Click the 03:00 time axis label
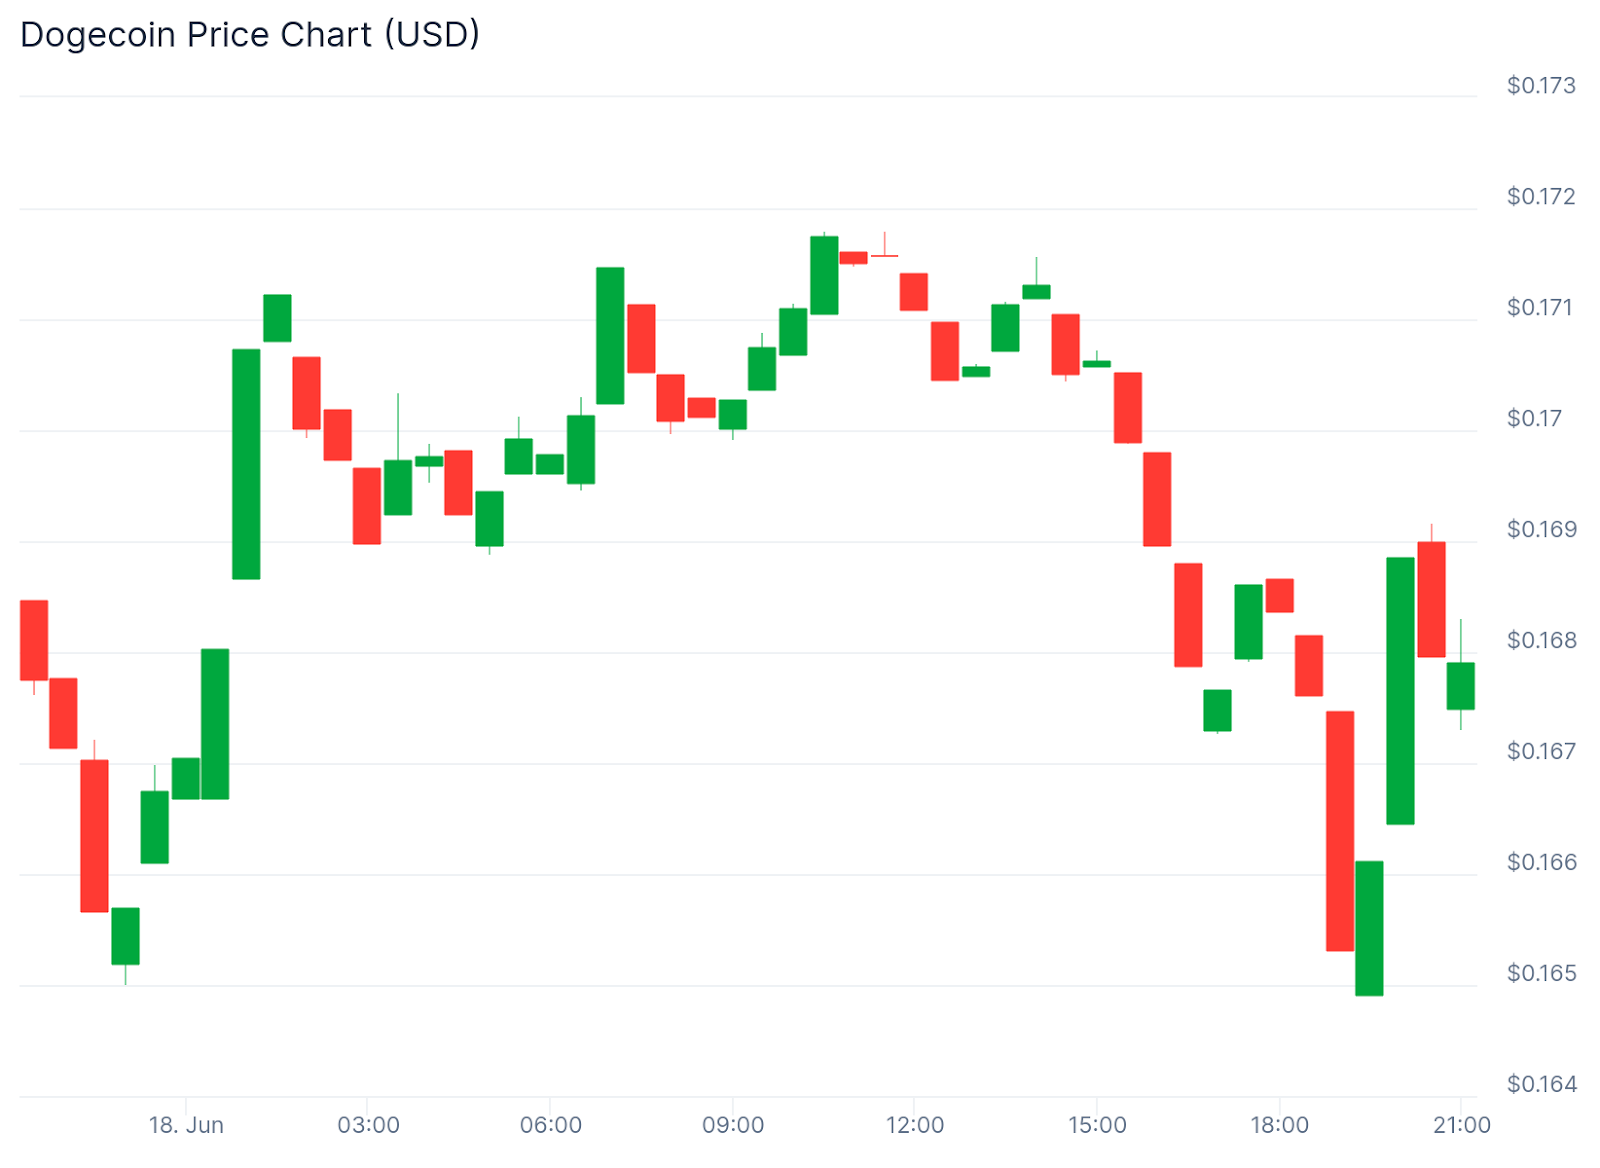The height and width of the screenshot is (1168, 1600). click(x=368, y=1125)
